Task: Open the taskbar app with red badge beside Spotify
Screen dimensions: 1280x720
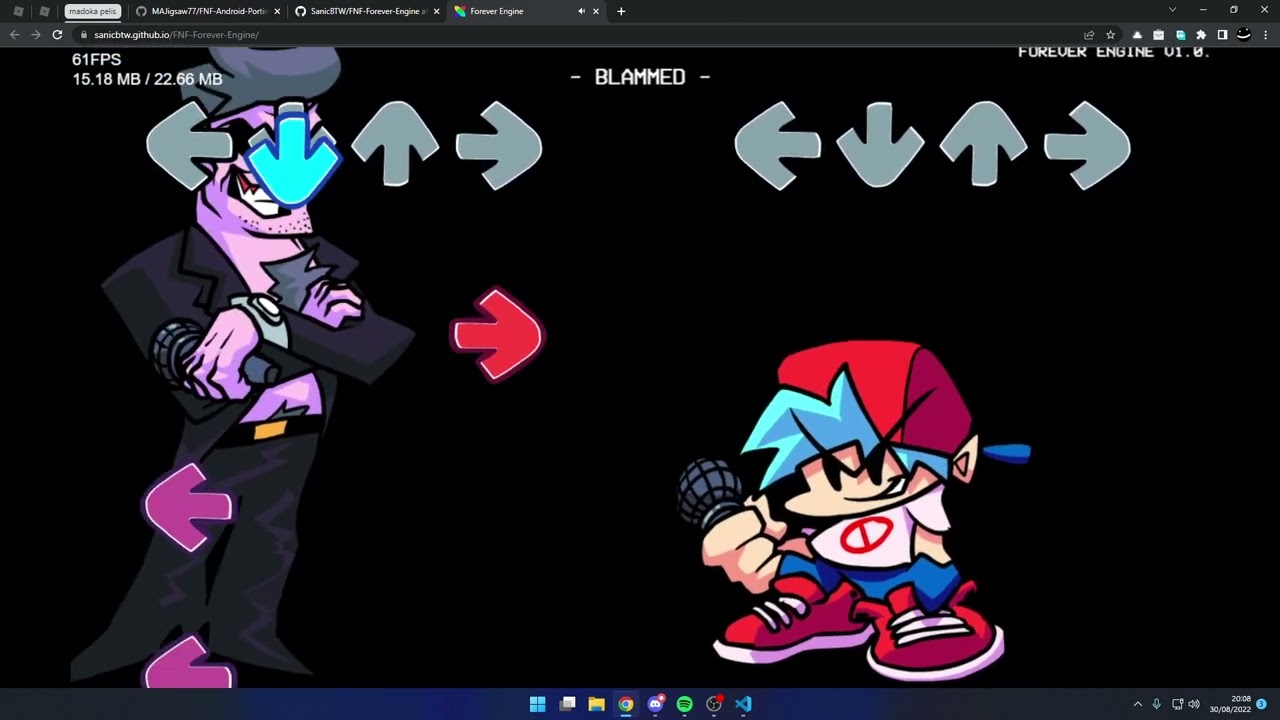Action: [x=714, y=704]
